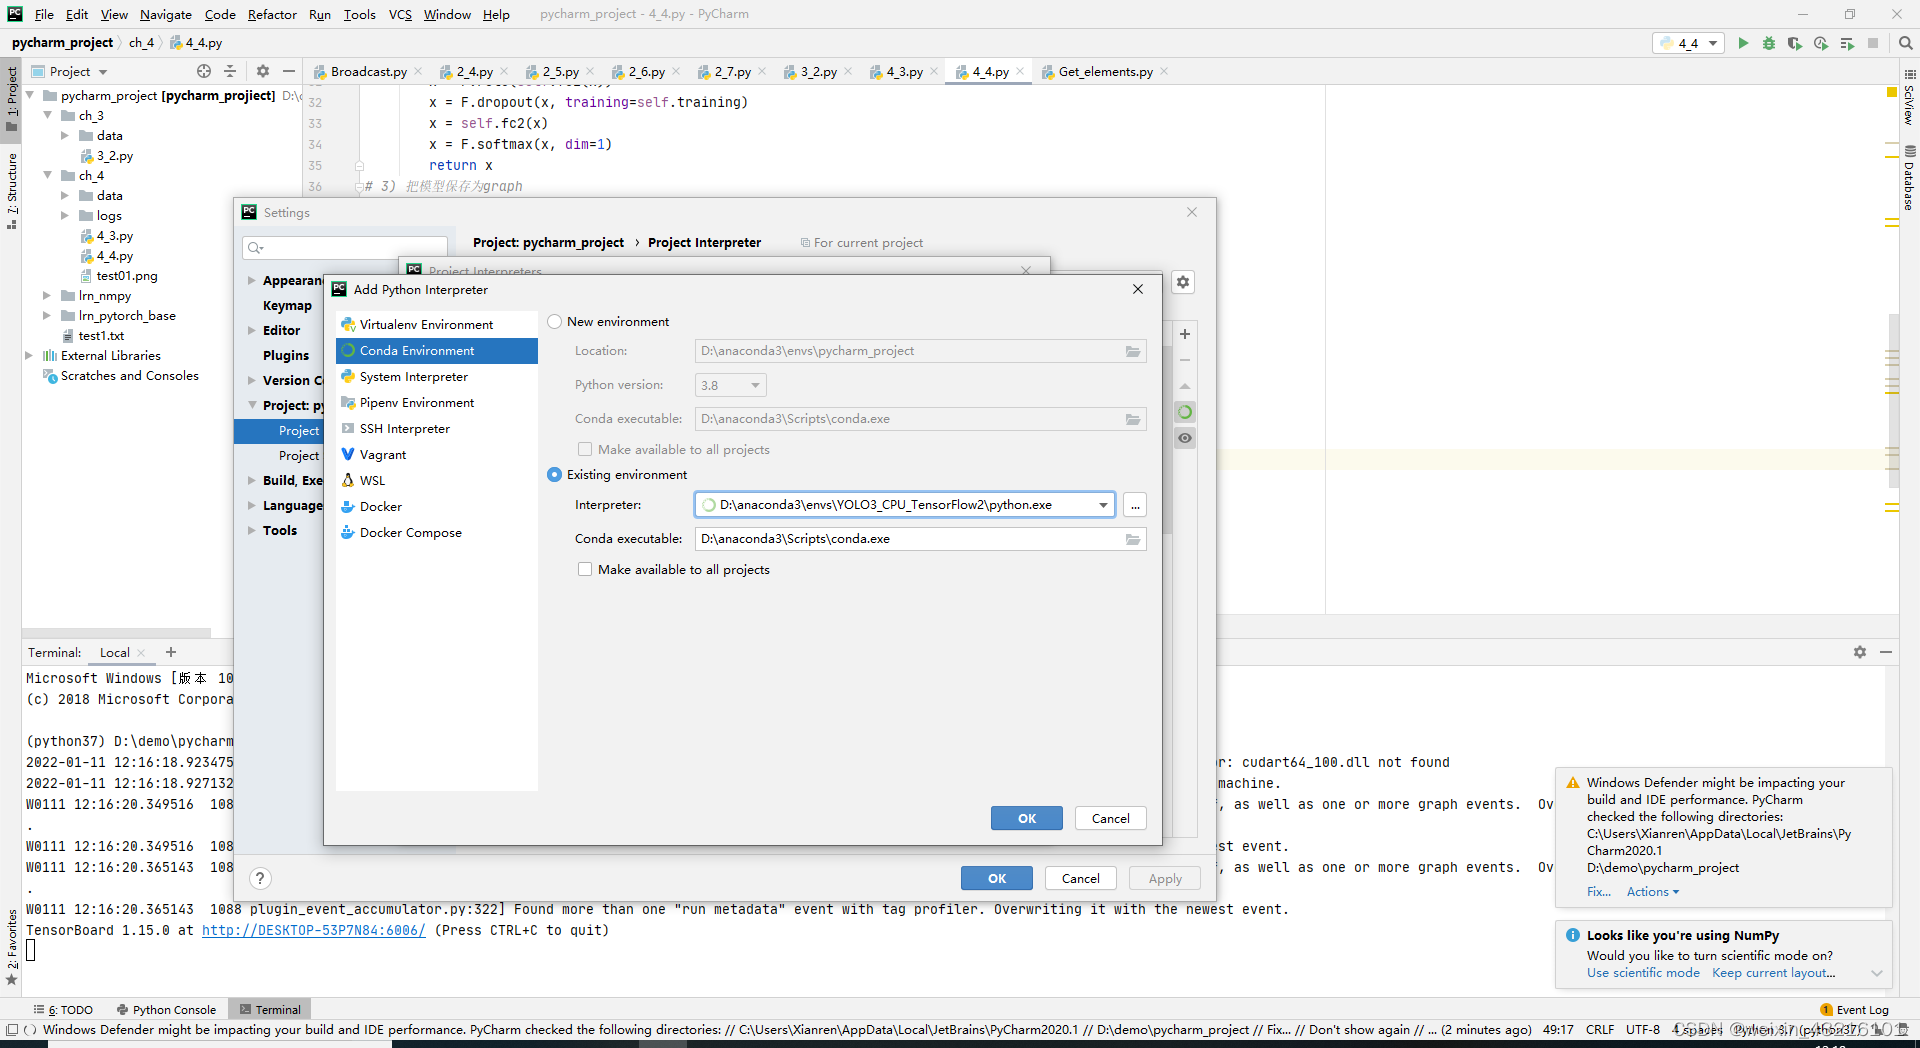The height and width of the screenshot is (1048, 1920).
Task: Expand External Libraries node
Action: (29, 355)
